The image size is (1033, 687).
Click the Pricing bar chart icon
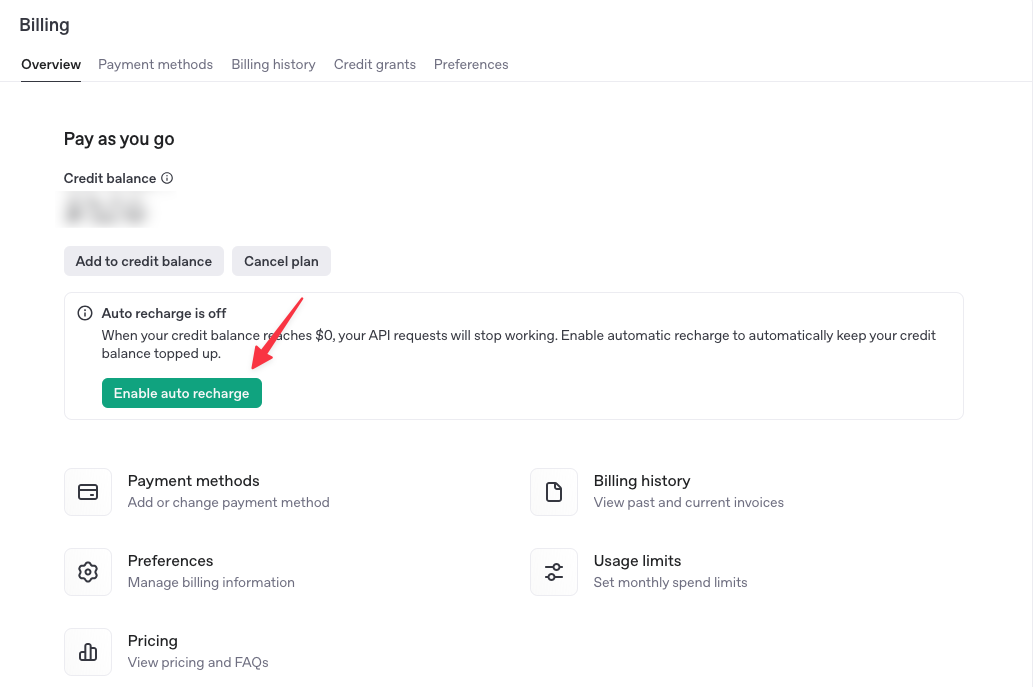88,652
